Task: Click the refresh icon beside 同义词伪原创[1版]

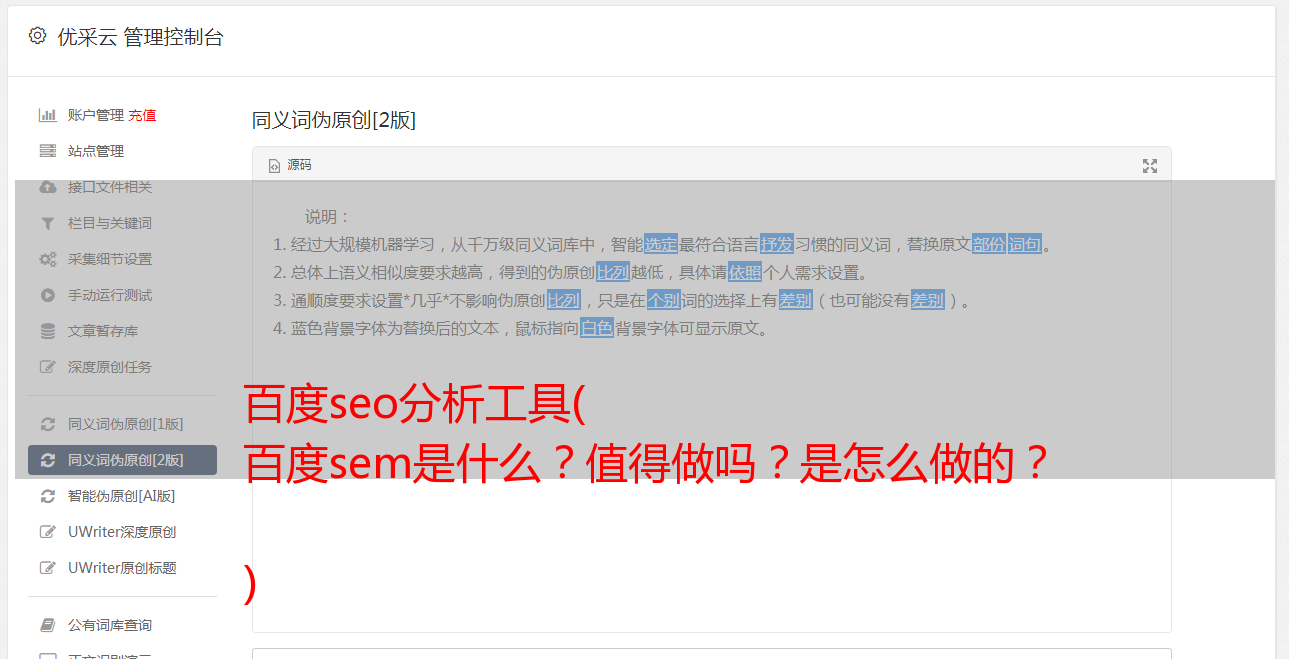Action: [x=47, y=424]
